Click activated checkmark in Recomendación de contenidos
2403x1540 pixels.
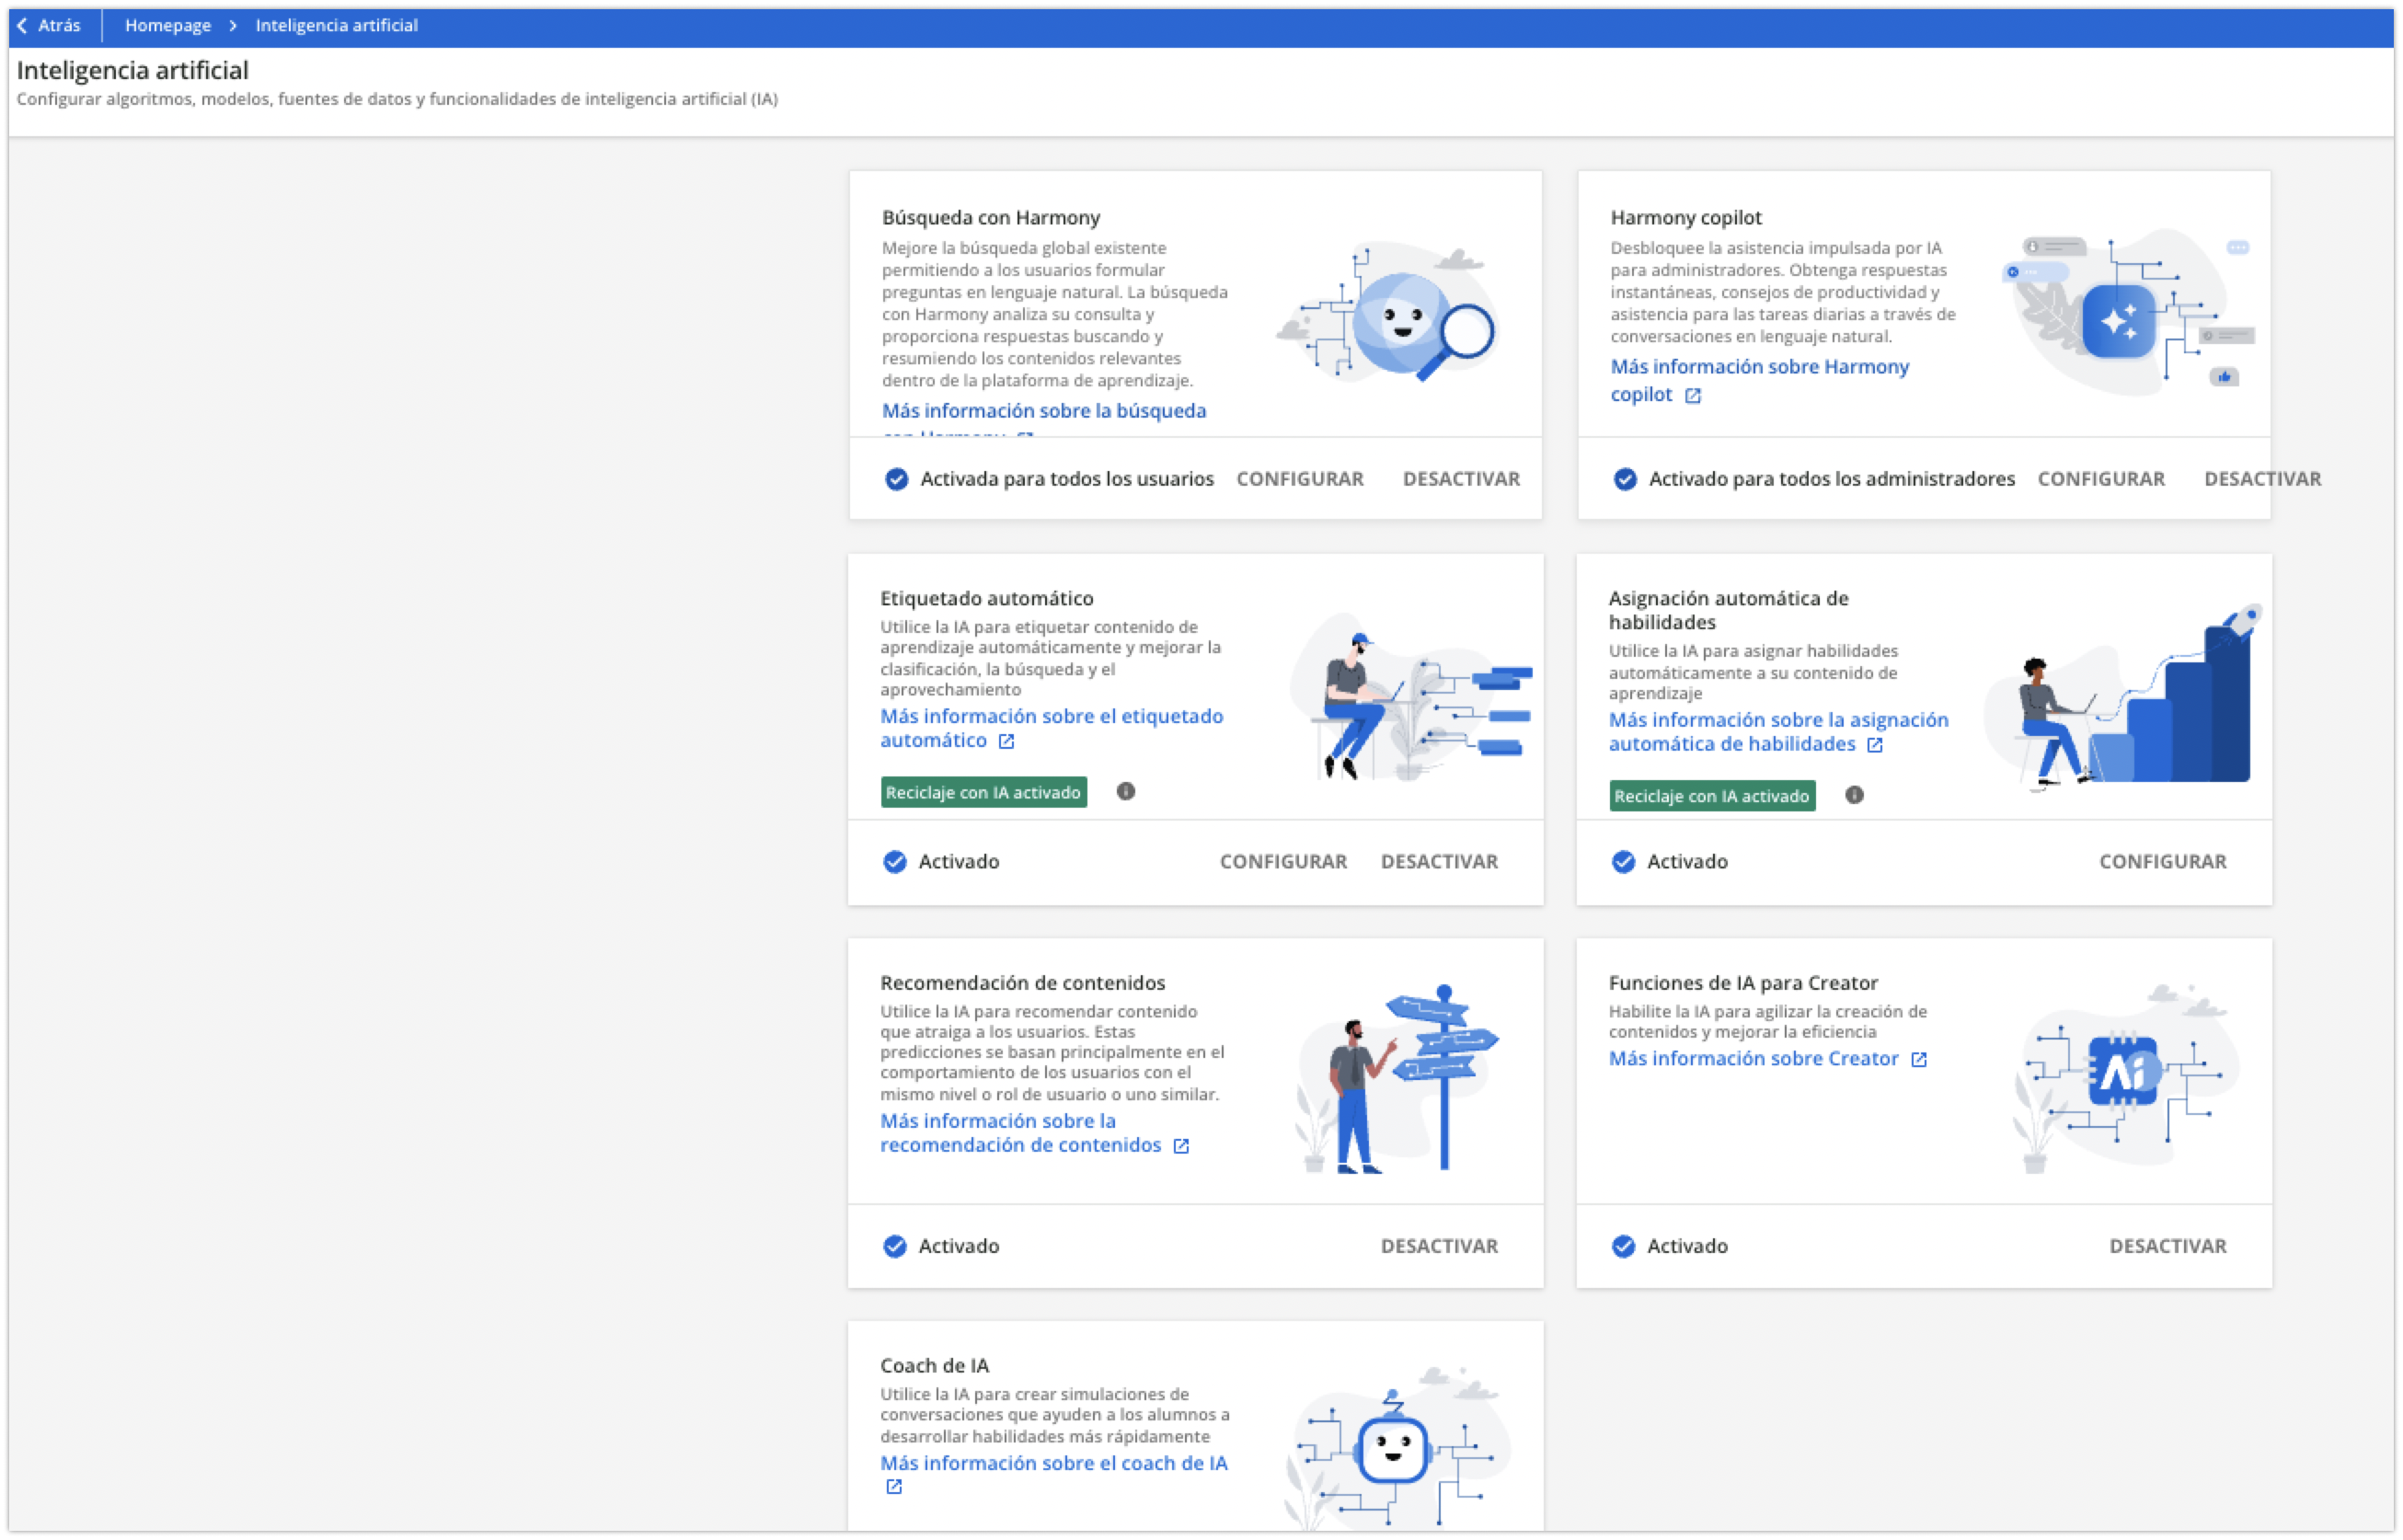point(894,1246)
